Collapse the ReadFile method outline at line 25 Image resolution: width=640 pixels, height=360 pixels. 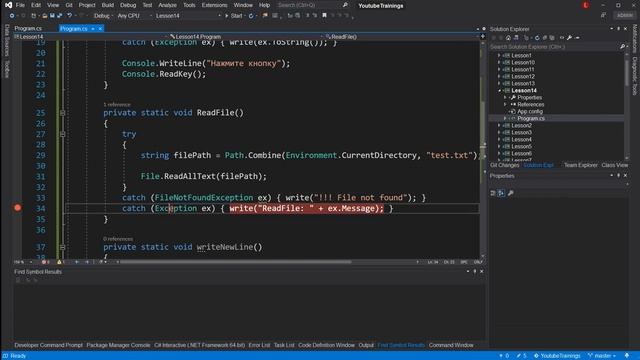coord(62,113)
